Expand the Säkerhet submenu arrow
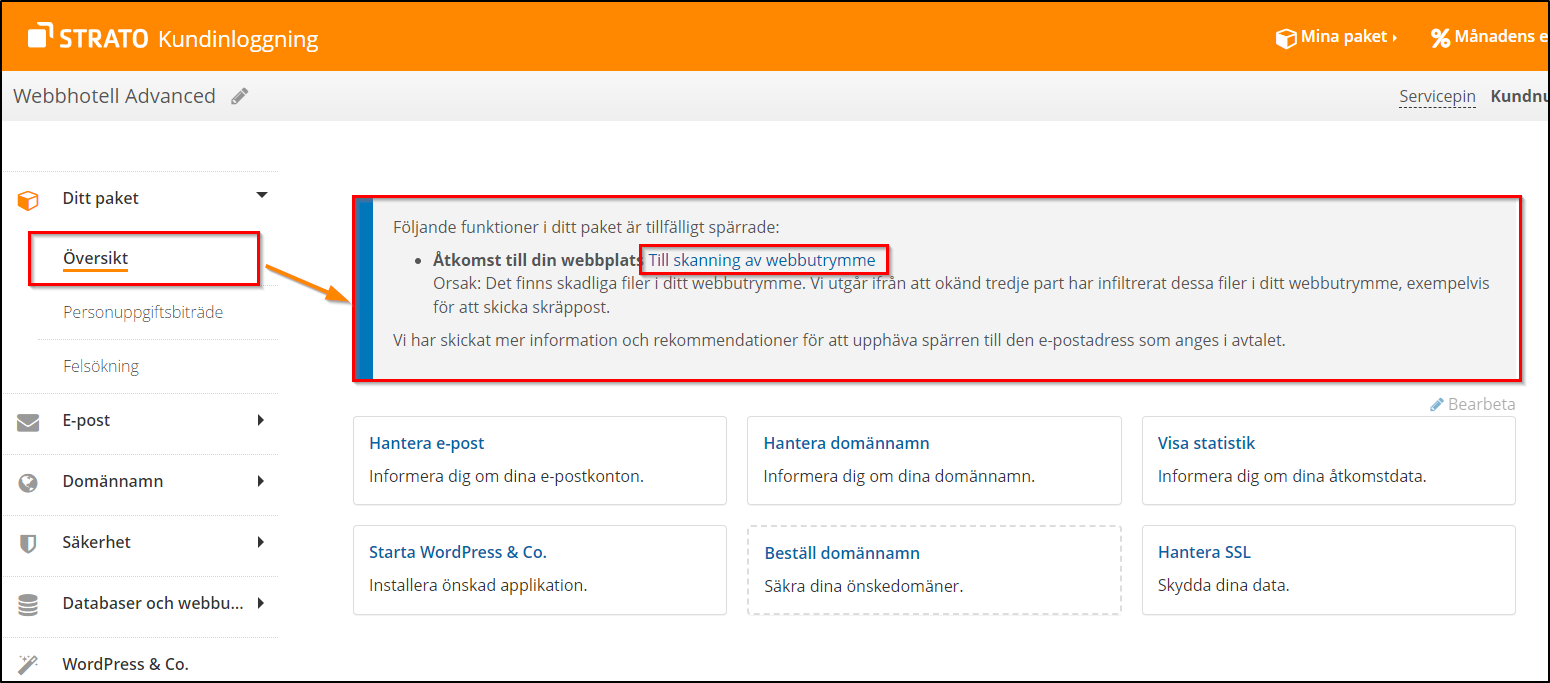Screen dimensions: 1550x683 tap(261, 542)
